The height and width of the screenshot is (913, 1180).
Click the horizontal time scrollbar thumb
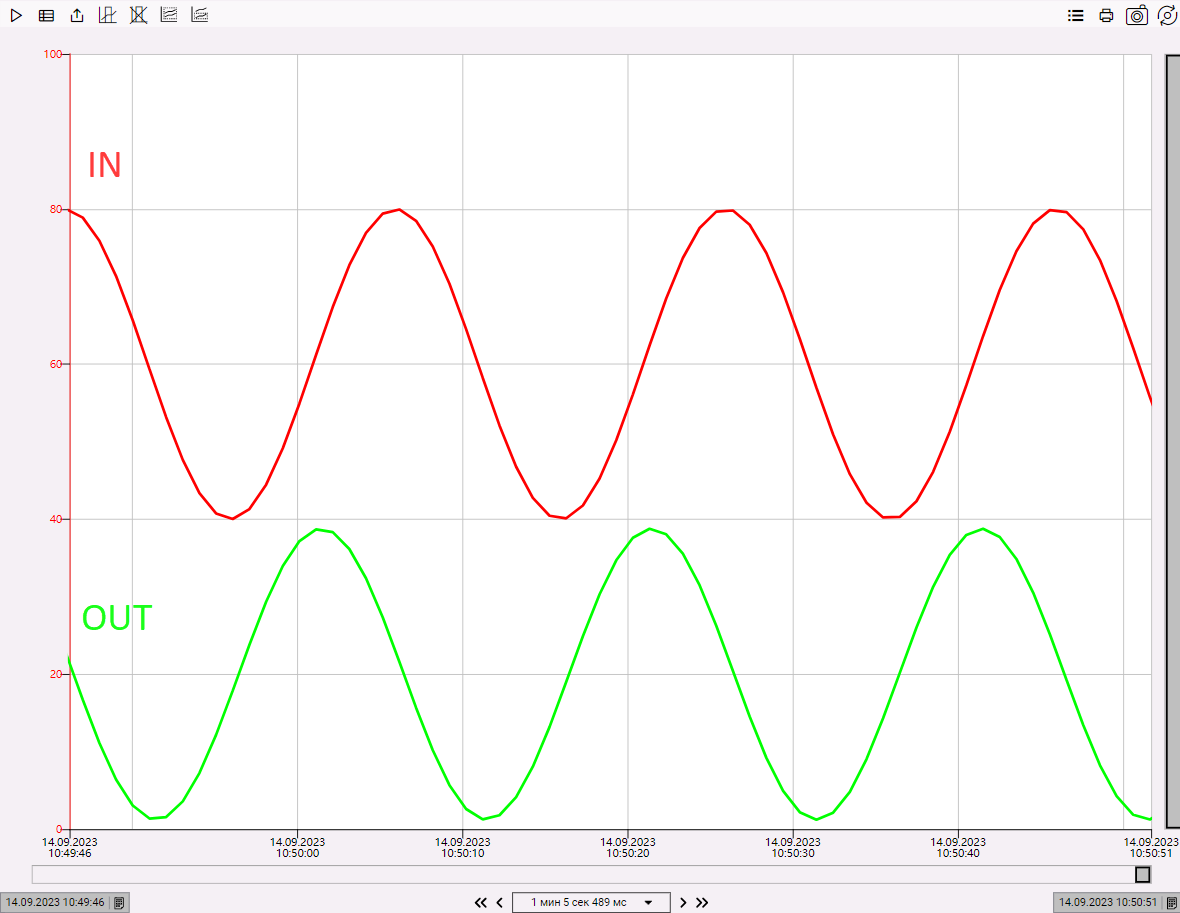[x=1142, y=875]
